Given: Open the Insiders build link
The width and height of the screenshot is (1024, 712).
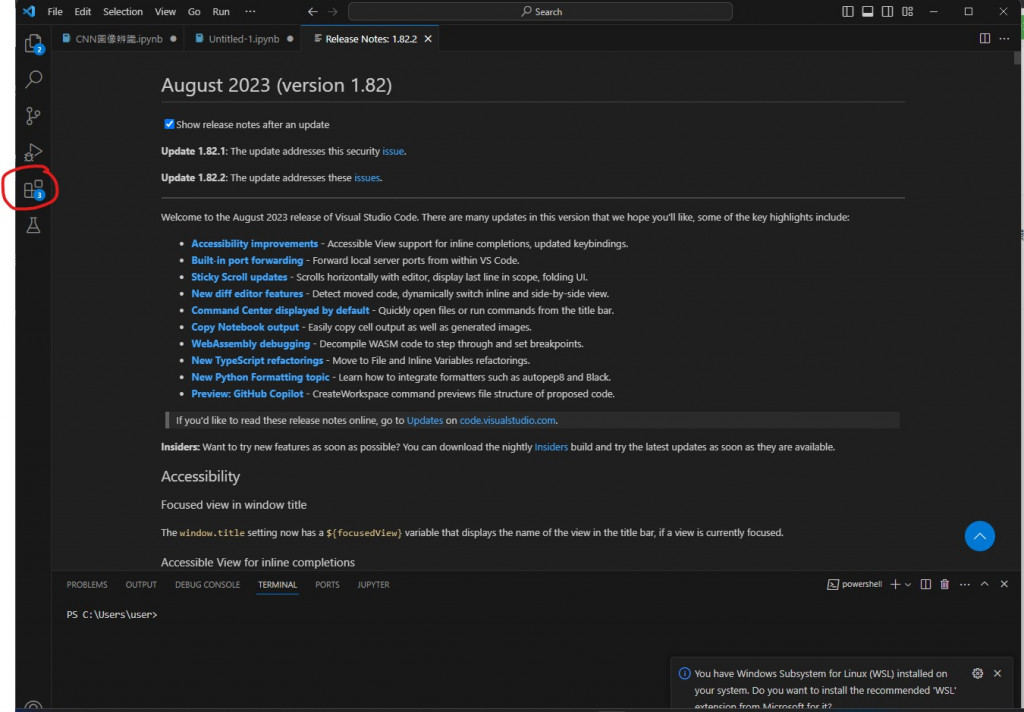Looking at the screenshot, I should (551, 447).
